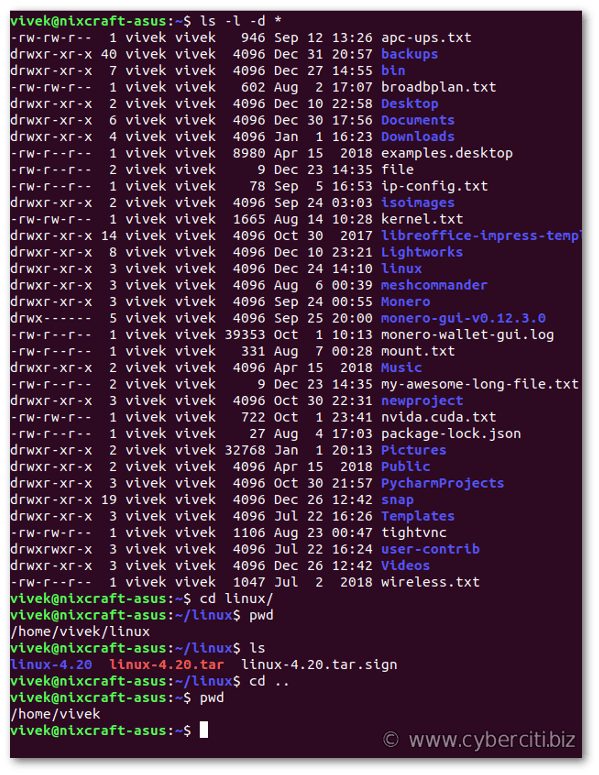
Task: Click the user-contrib directory name
Action: 430,550
